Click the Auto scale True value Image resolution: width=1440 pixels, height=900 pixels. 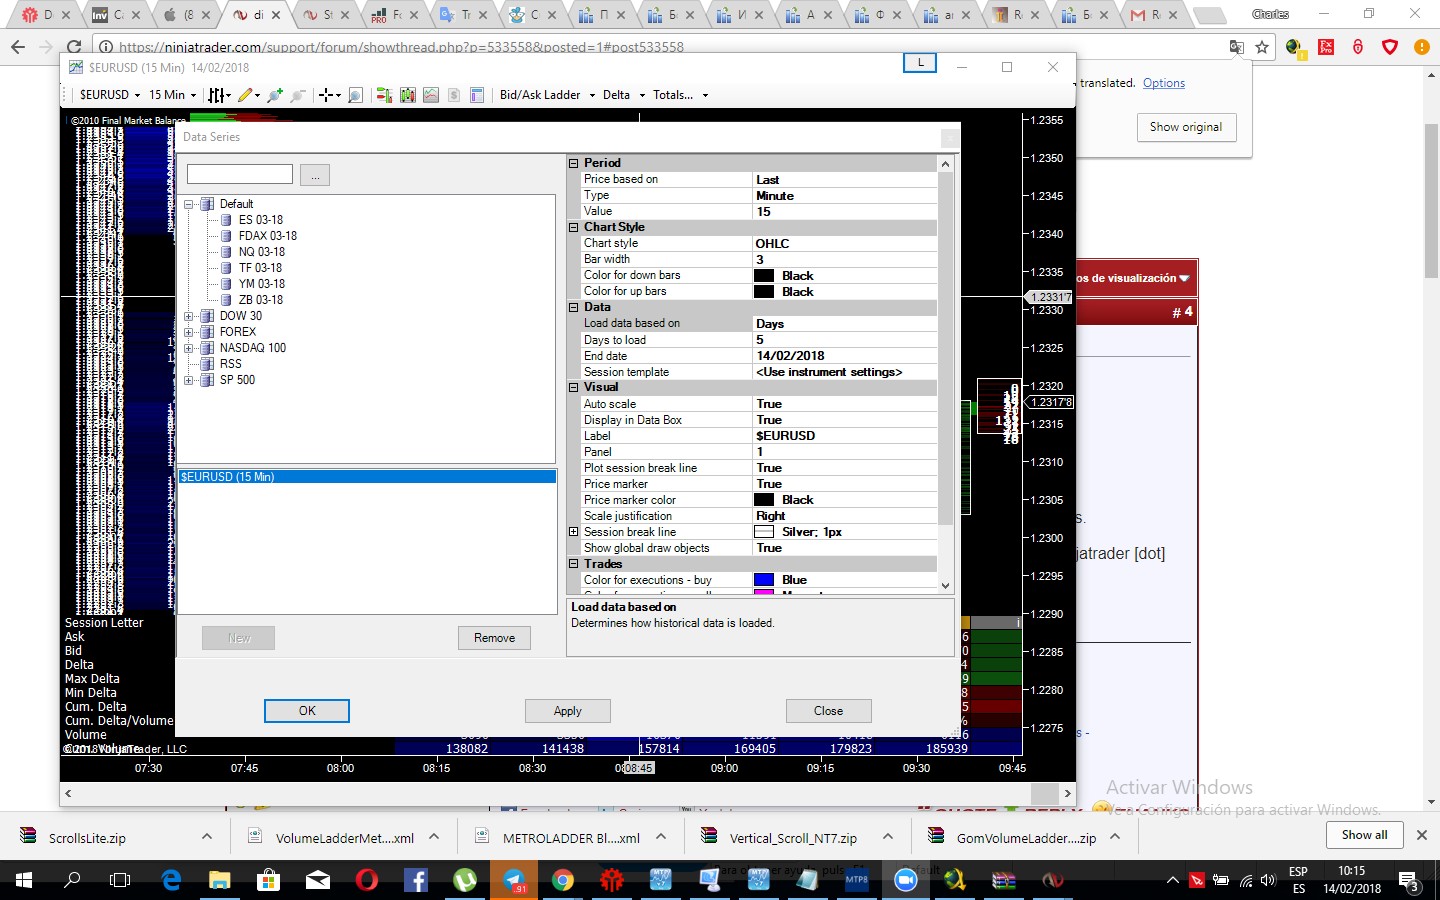845,404
